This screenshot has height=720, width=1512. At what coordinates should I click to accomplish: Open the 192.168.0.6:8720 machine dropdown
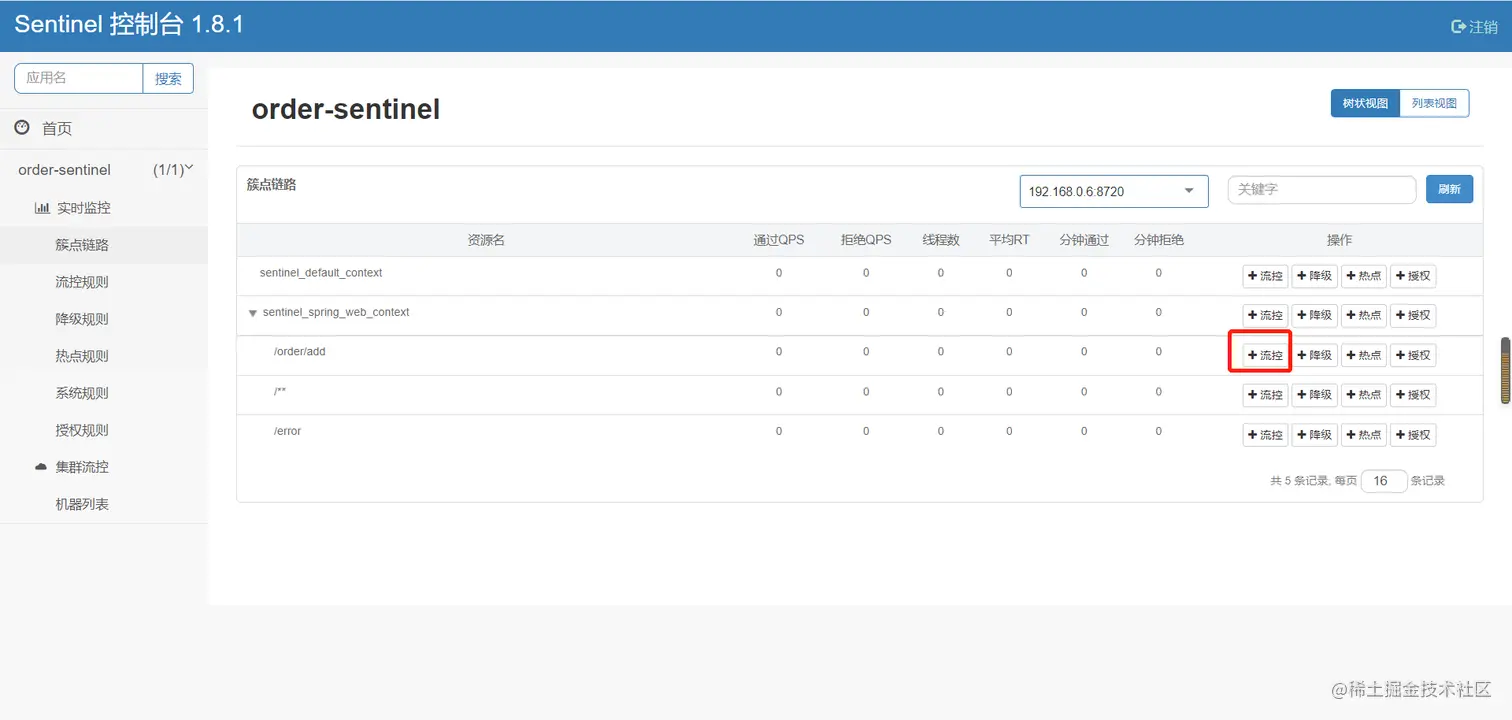point(1114,191)
